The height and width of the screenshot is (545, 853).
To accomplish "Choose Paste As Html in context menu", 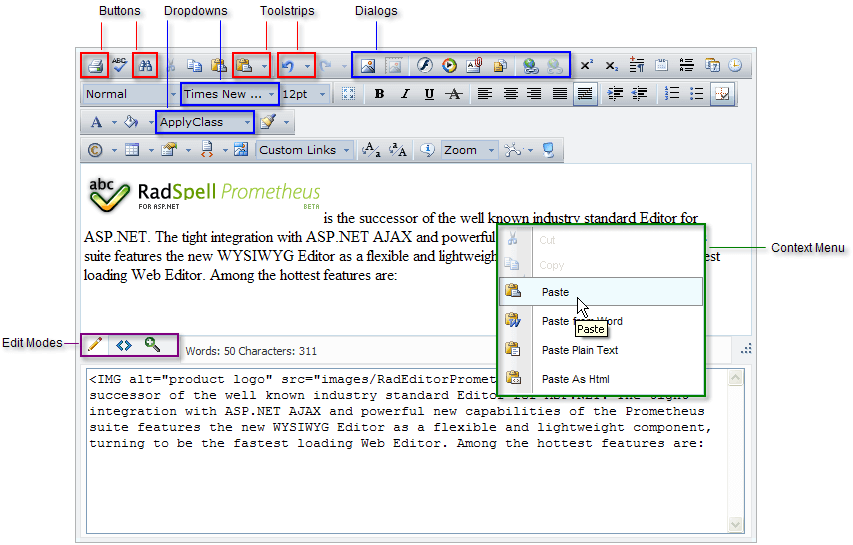I will click(575, 379).
